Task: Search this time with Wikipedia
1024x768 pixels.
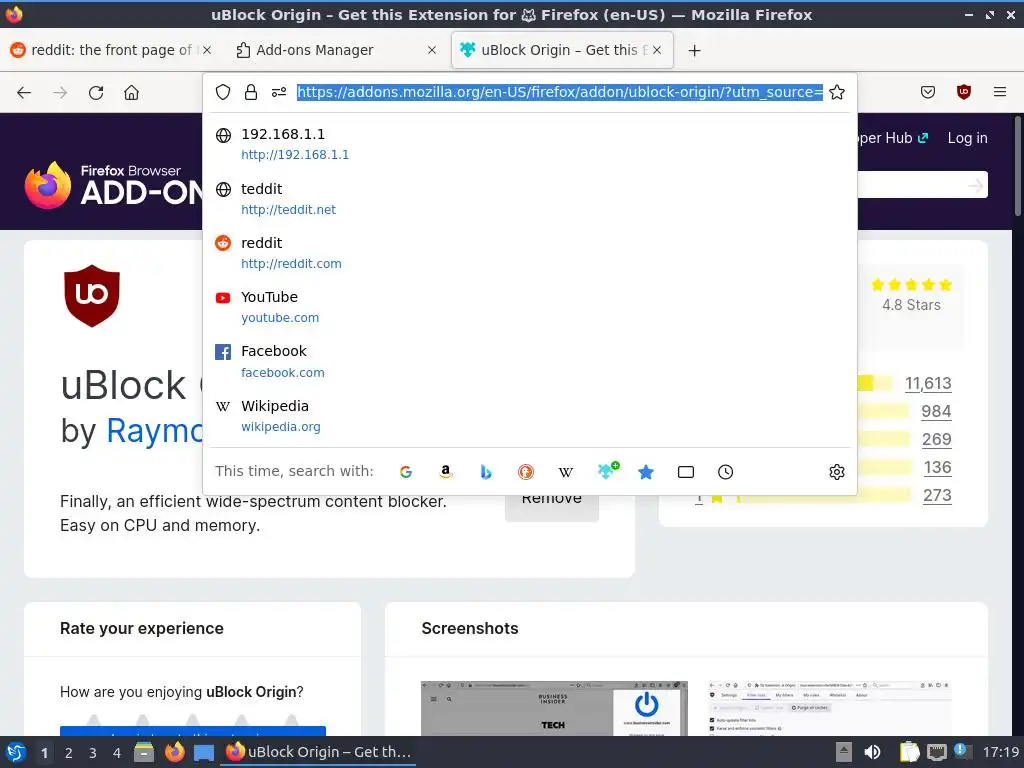Action: (x=566, y=472)
